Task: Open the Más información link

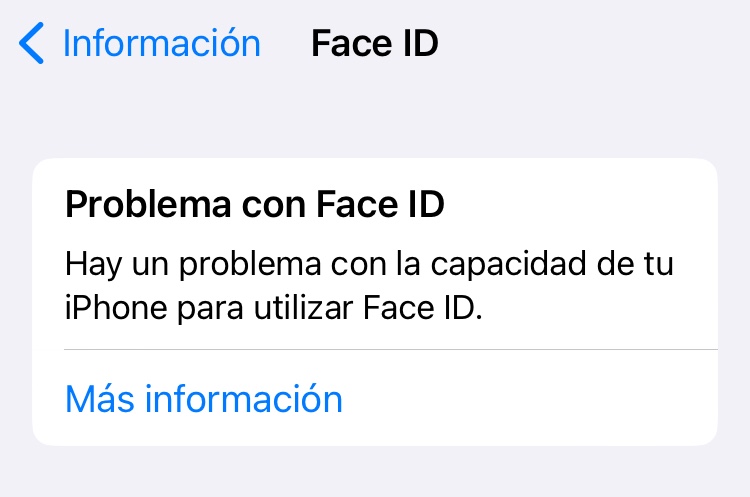Action: [203, 399]
